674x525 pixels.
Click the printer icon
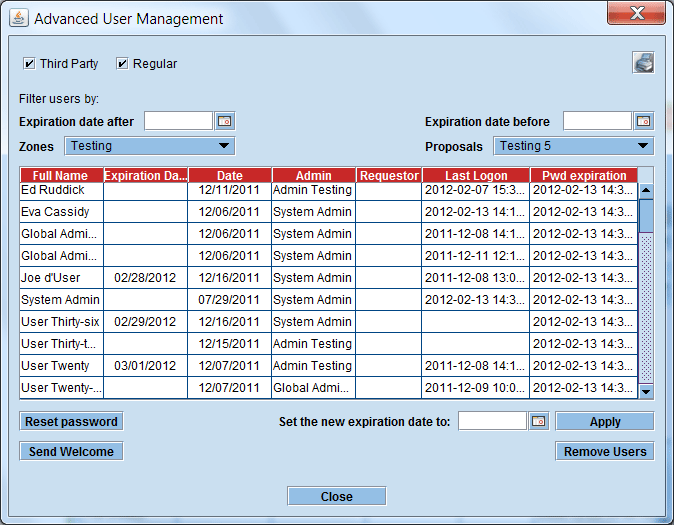coord(643,63)
